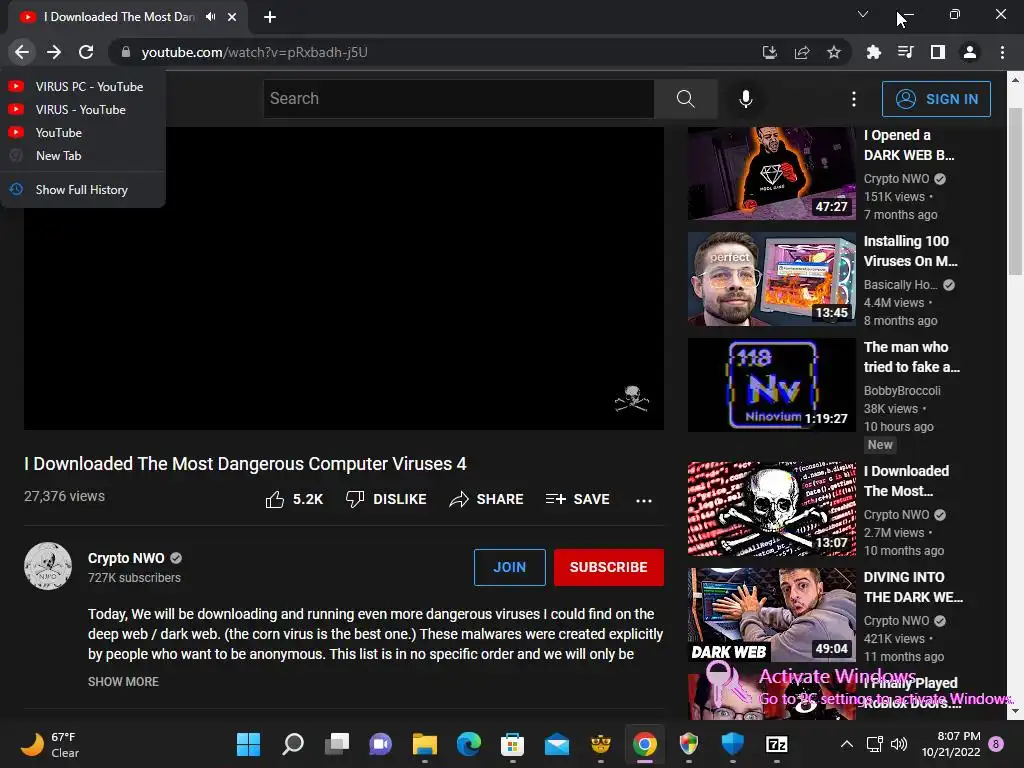This screenshot has width=1024, height=768.
Task: Open the more actions ellipsis under video
Action: click(x=644, y=501)
